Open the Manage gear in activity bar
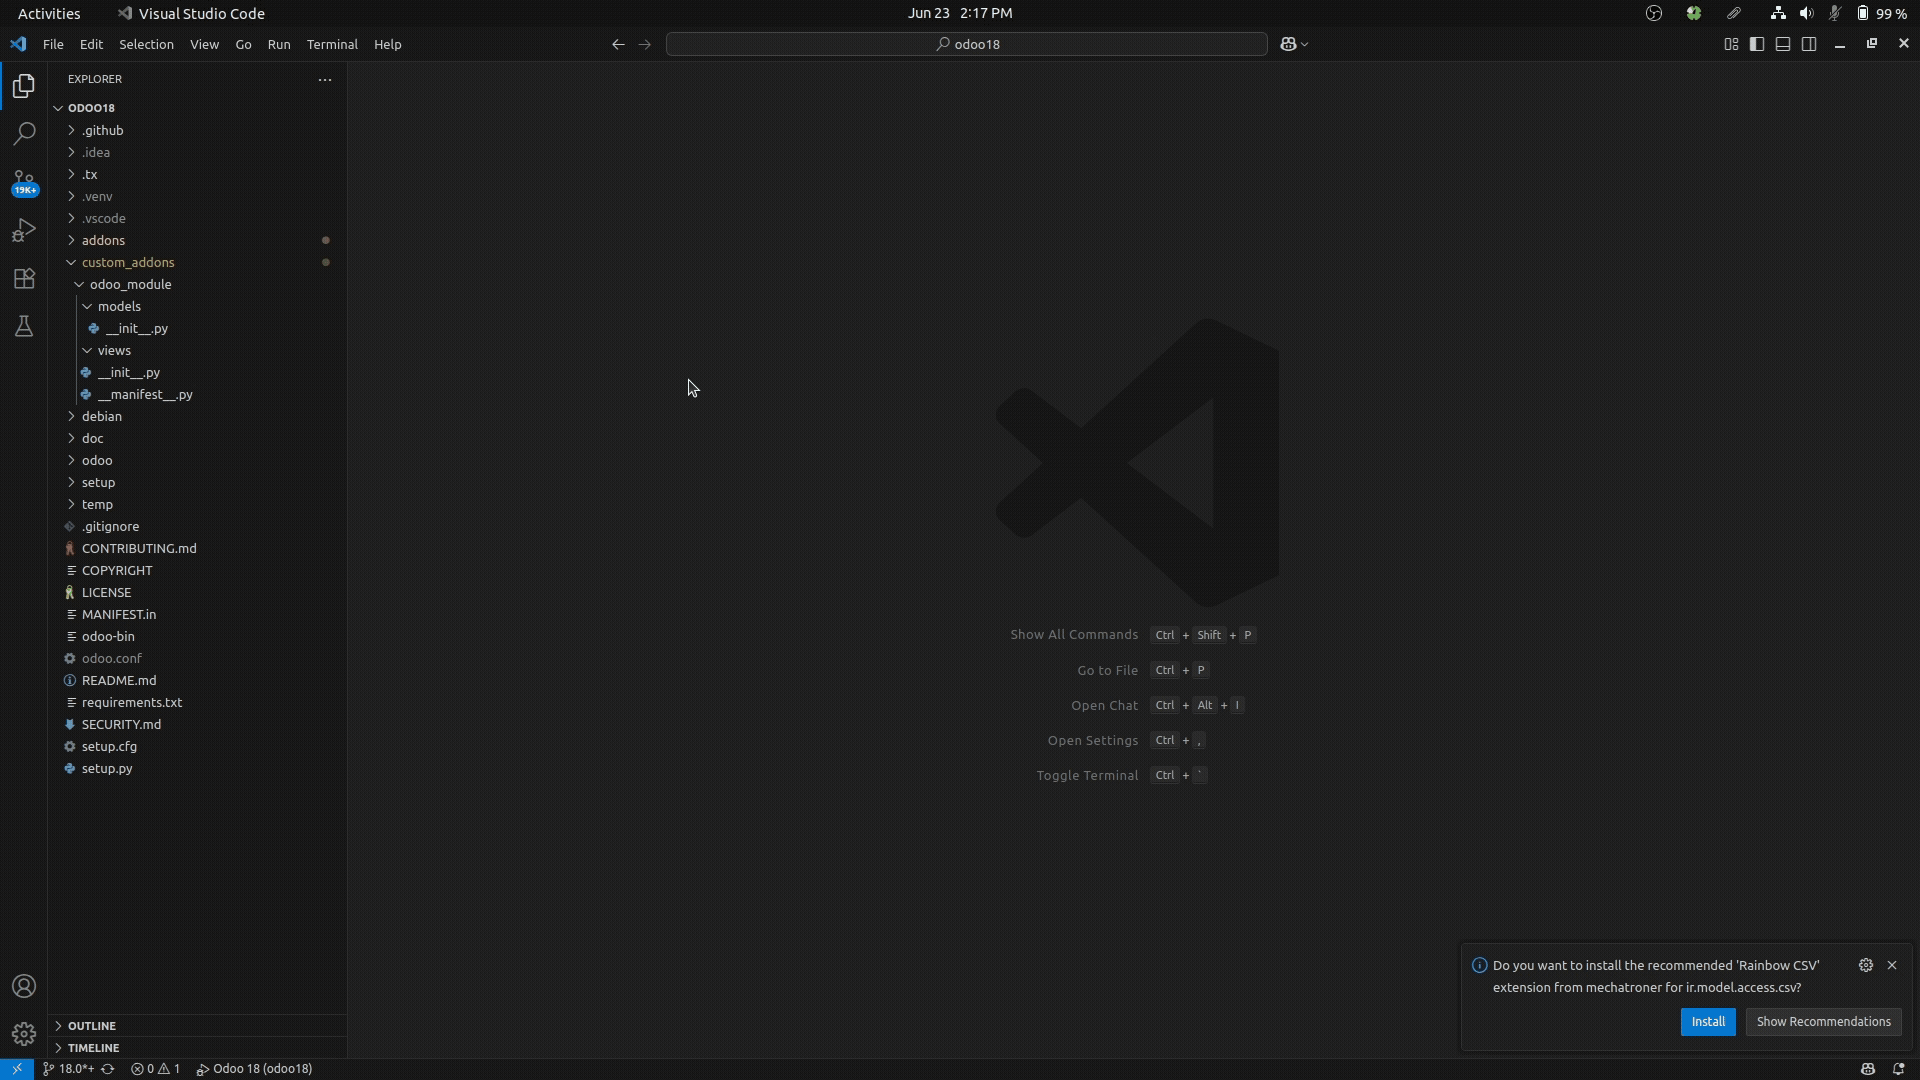This screenshot has width=1920, height=1080. click(24, 1034)
